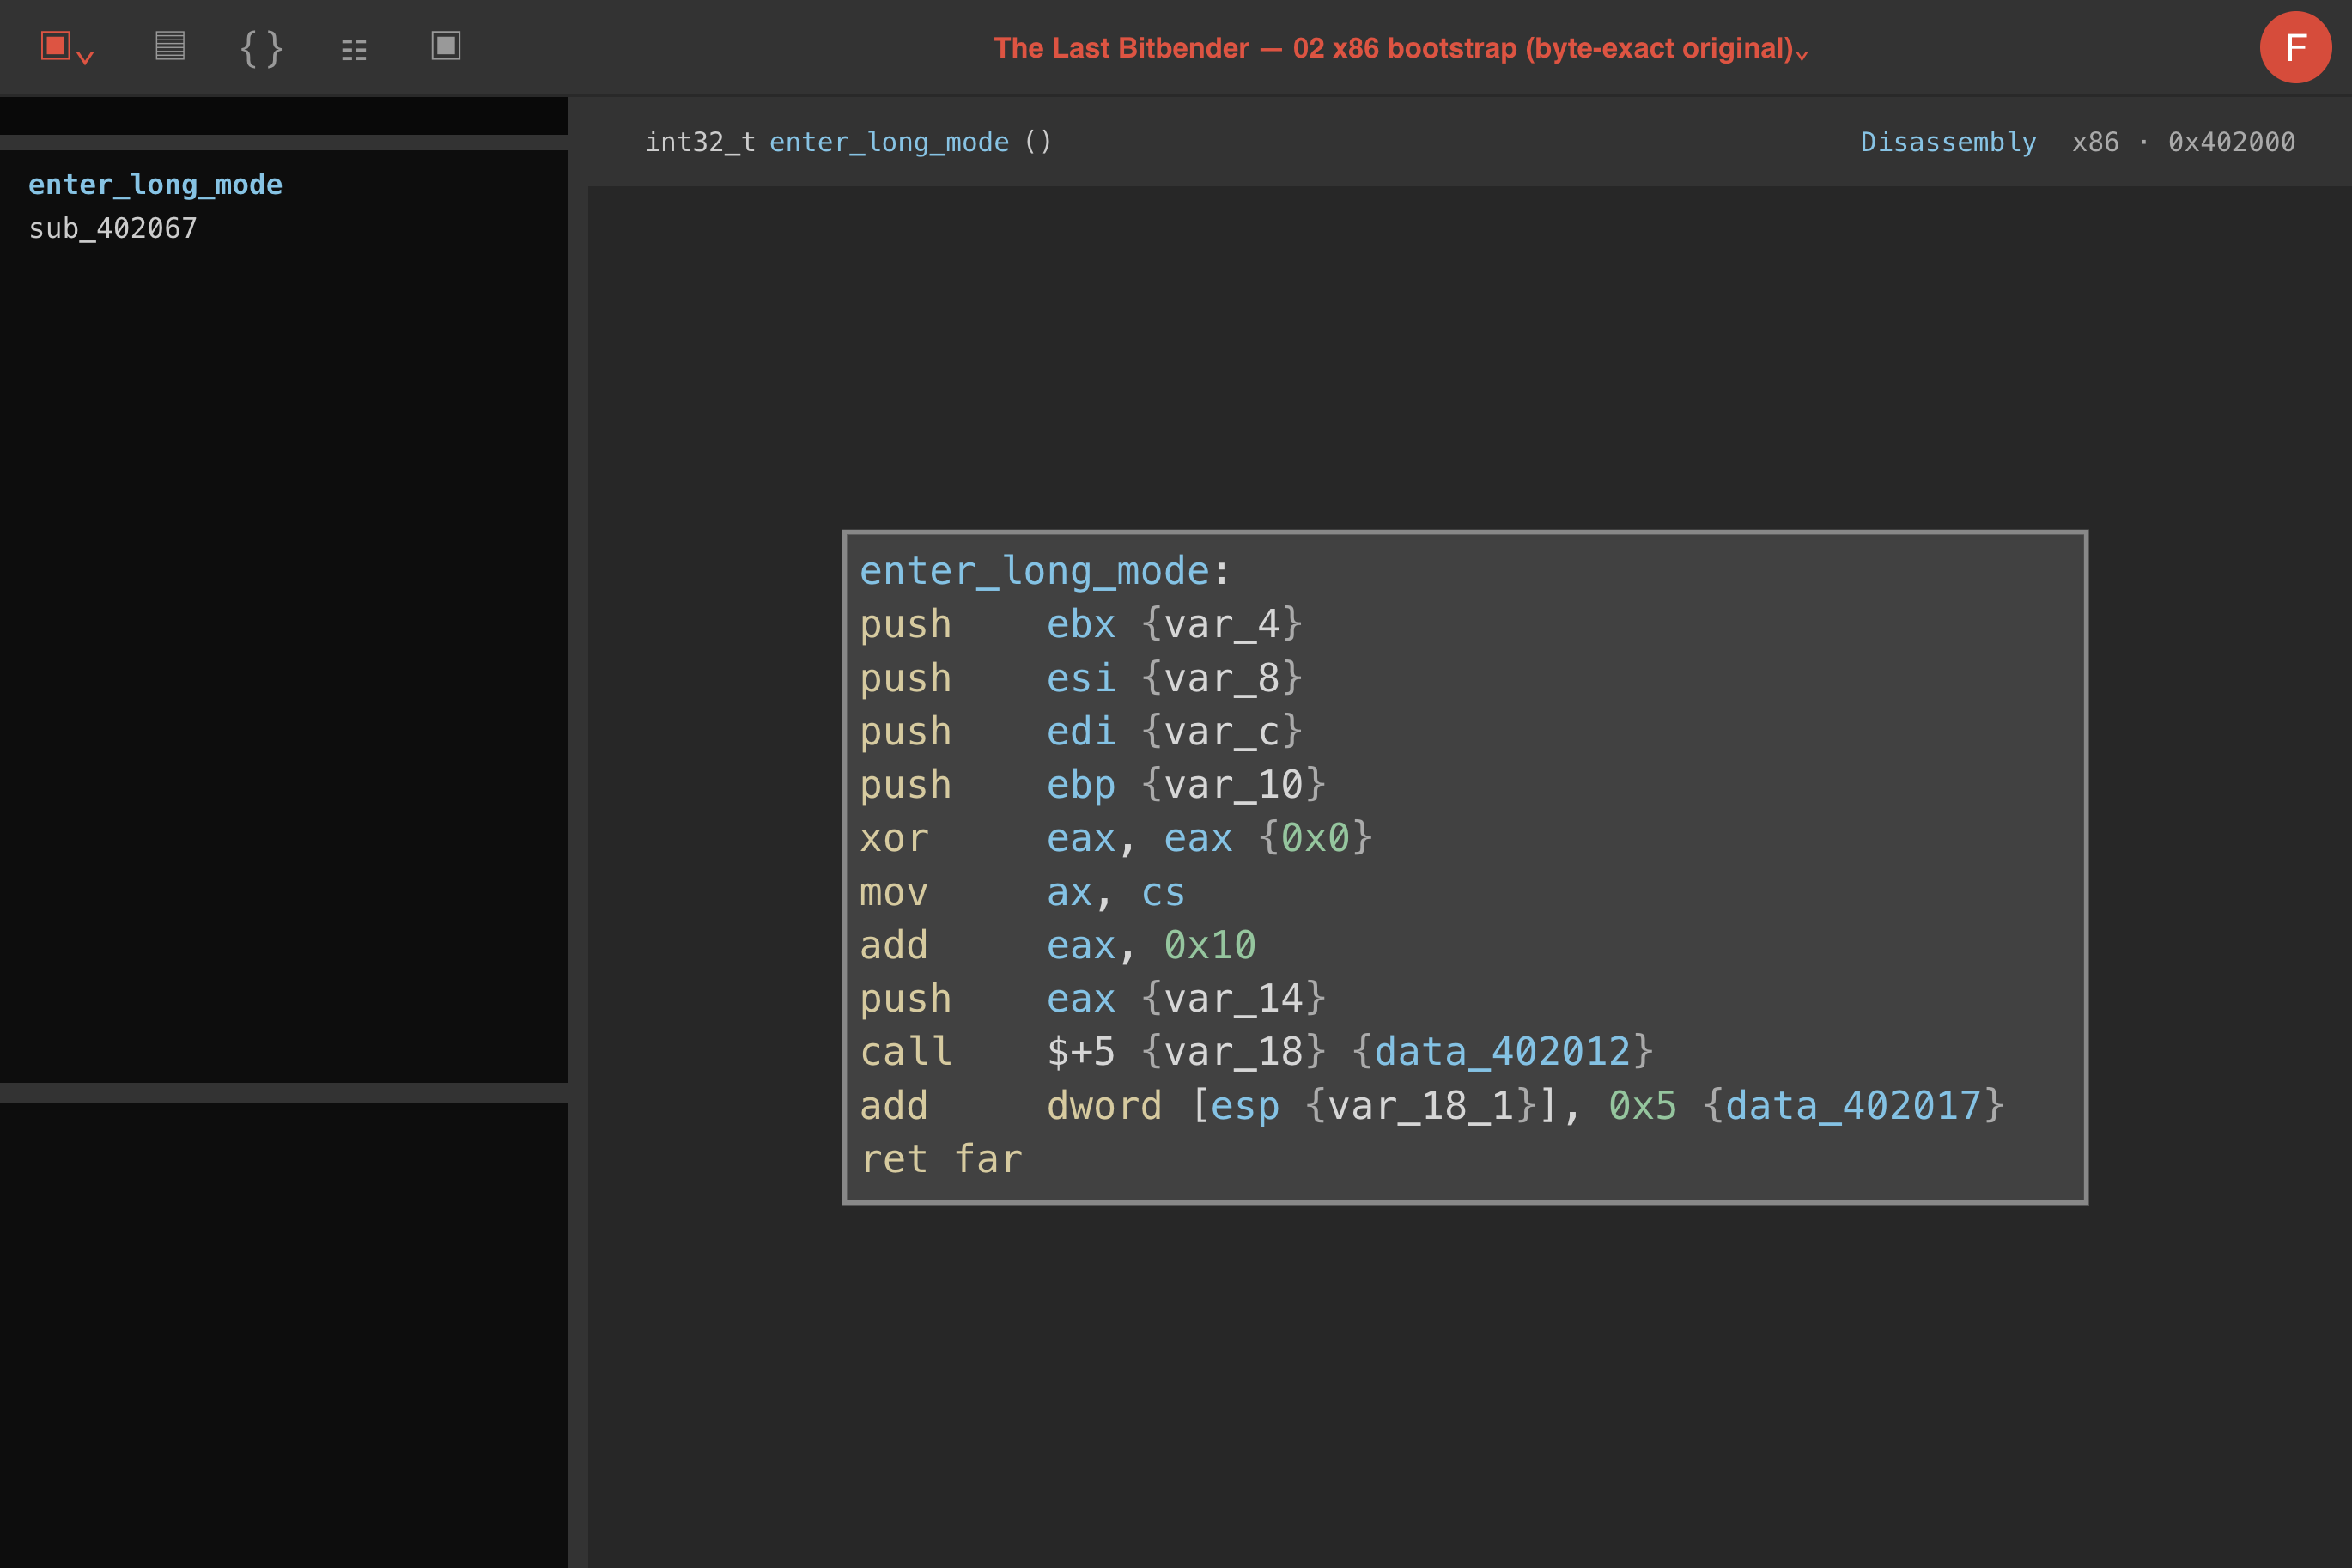The image size is (2352, 1568).
Task: Open the Disassembly view type selector
Action: [x=1948, y=142]
